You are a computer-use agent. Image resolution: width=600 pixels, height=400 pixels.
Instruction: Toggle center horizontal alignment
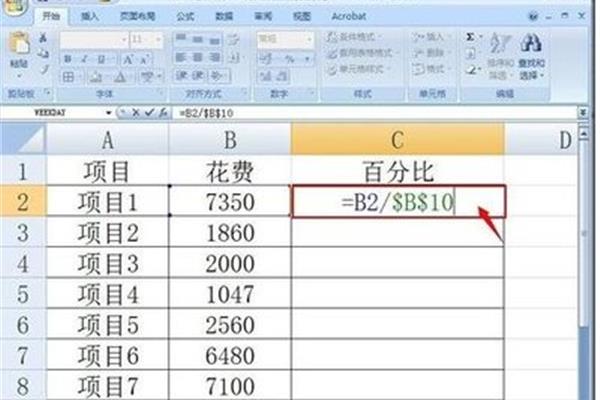coord(198,57)
